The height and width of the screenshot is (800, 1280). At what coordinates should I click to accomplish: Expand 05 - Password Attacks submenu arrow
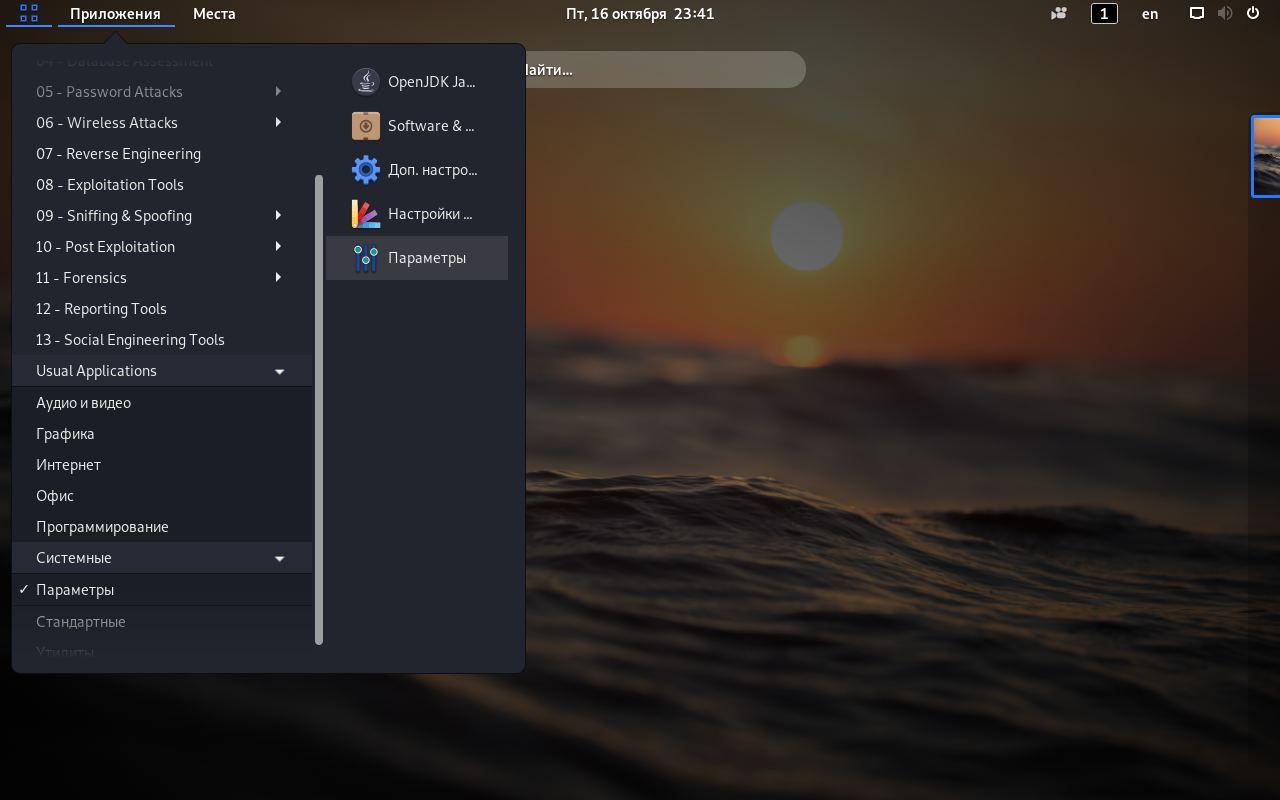278,92
